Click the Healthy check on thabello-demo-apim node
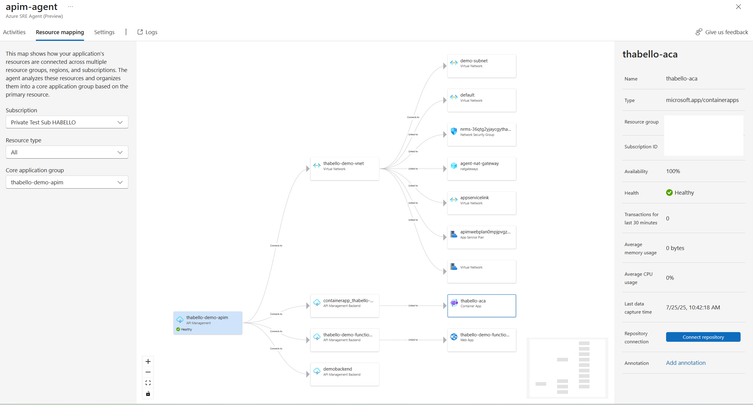Screen dimensions: 753x405 (x=178, y=329)
